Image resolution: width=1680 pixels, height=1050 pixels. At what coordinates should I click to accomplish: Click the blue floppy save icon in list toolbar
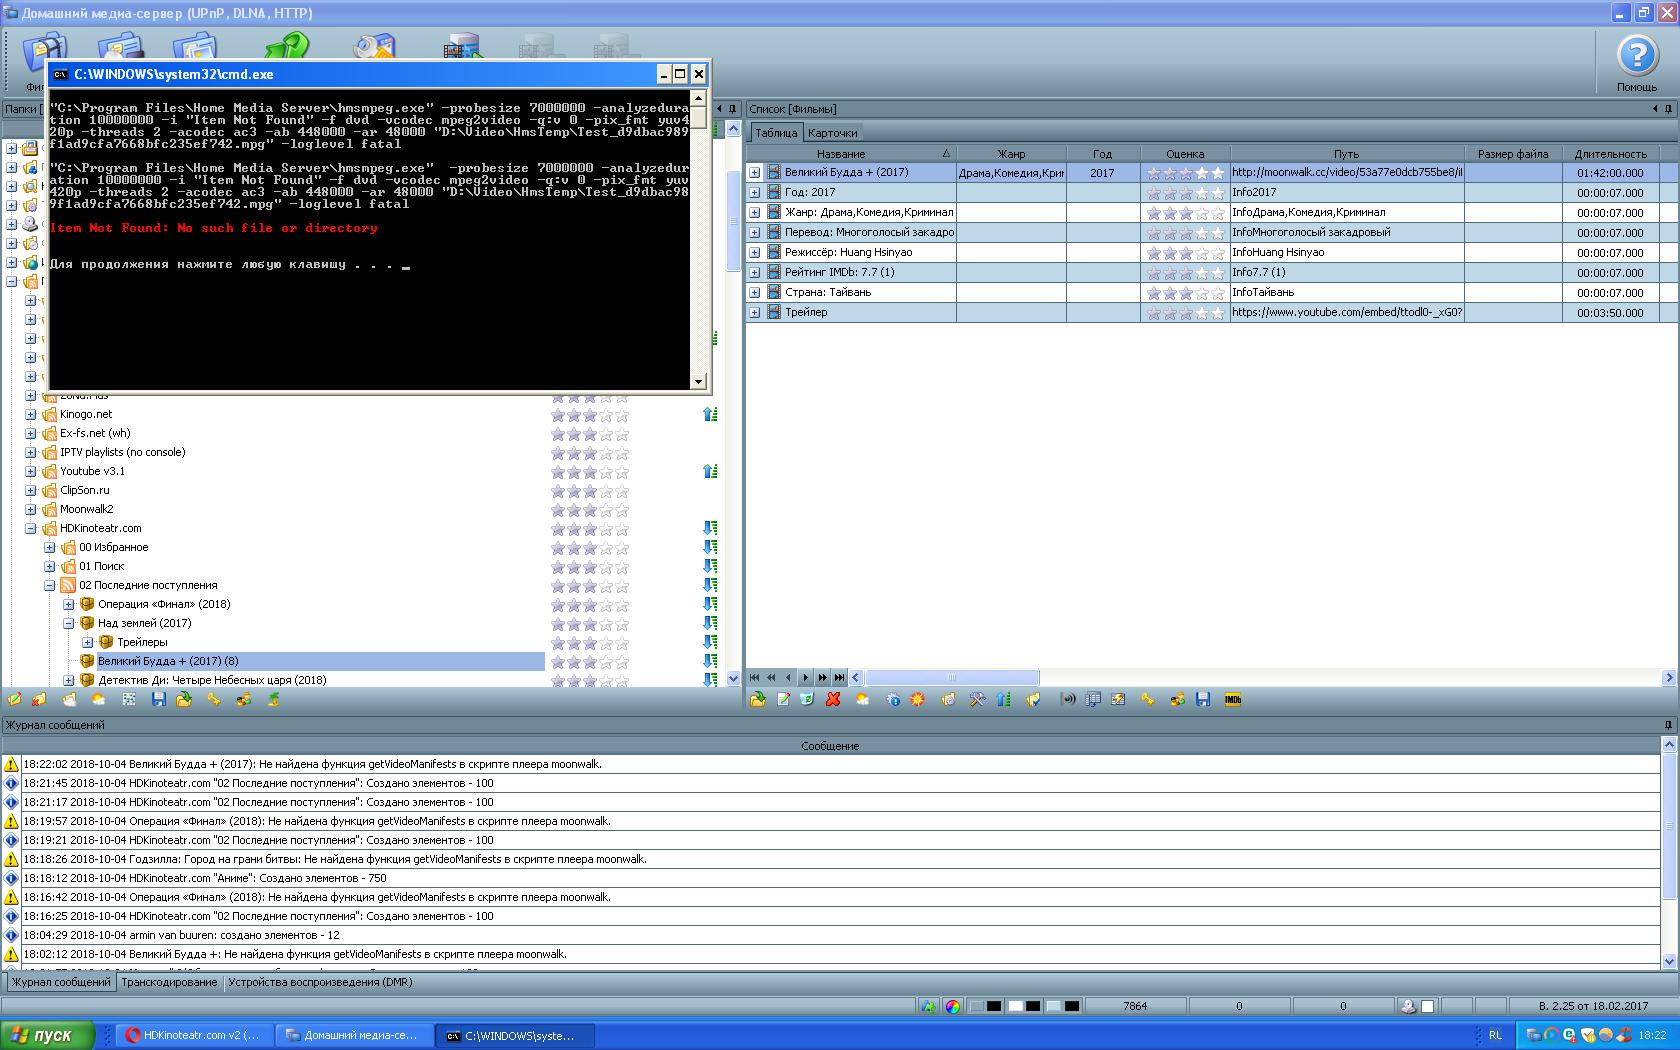click(1203, 700)
